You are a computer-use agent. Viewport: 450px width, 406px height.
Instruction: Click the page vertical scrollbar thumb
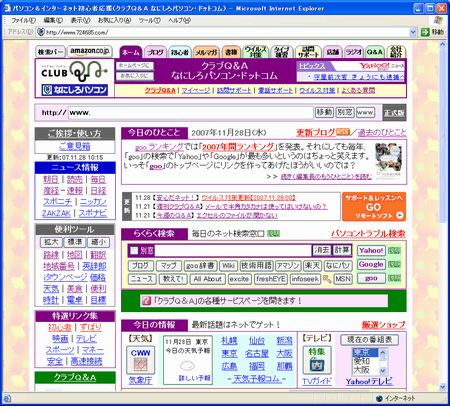pos(443,135)
